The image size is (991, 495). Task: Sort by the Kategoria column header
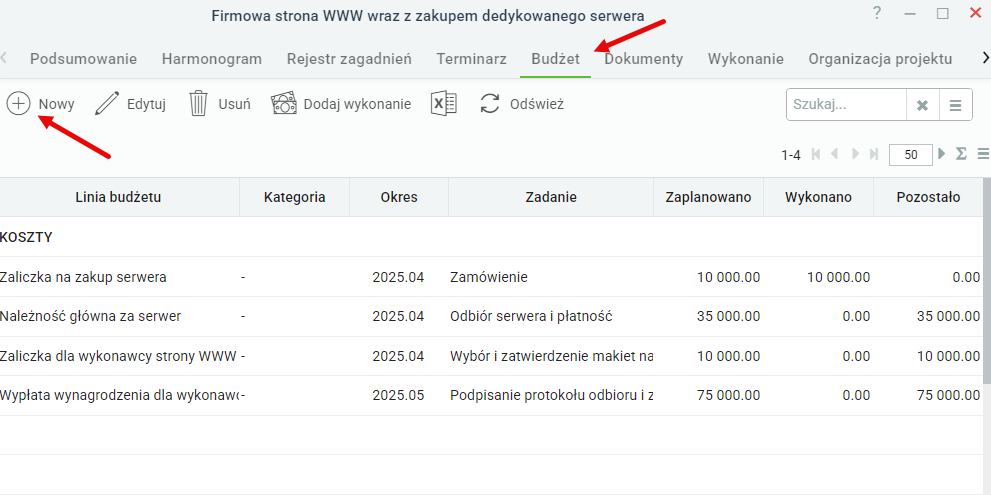pyautogui.click(x=295, y=197)
